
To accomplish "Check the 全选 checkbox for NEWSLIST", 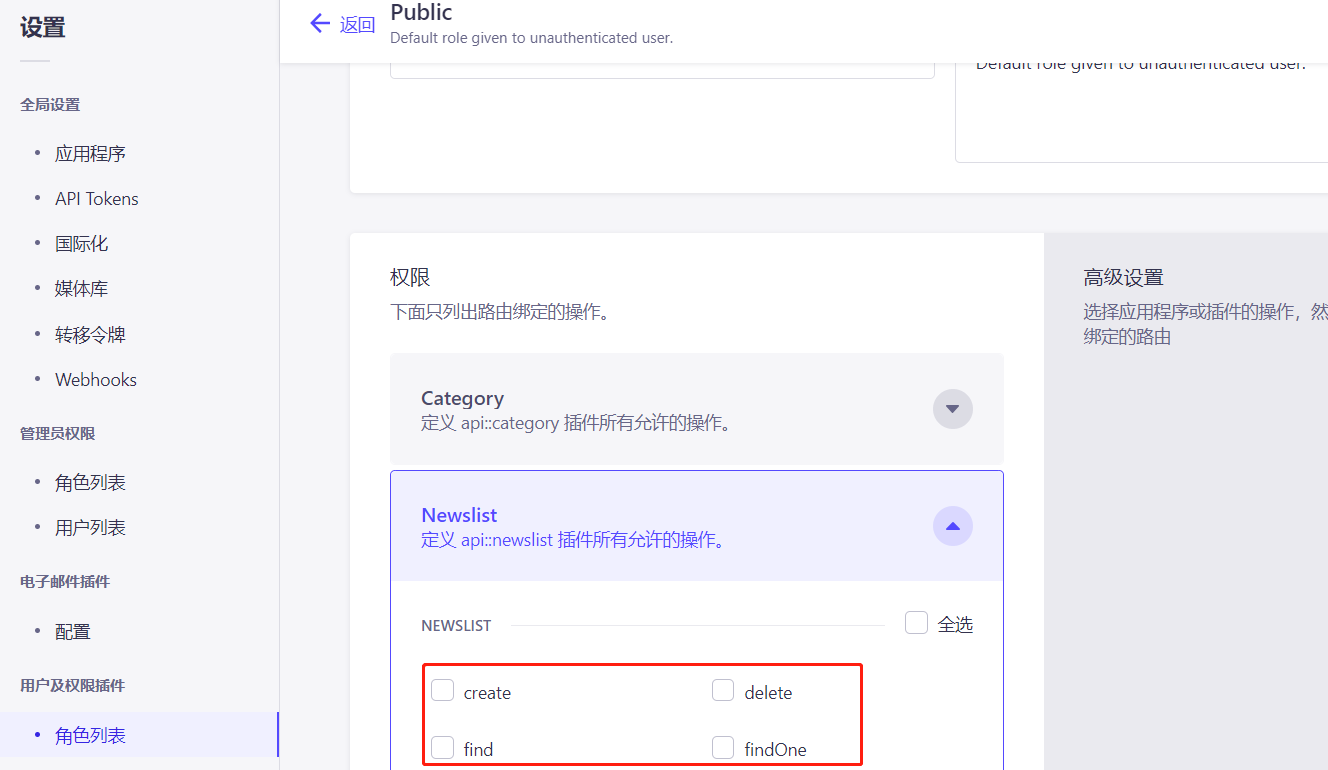I will pos(916,623).
